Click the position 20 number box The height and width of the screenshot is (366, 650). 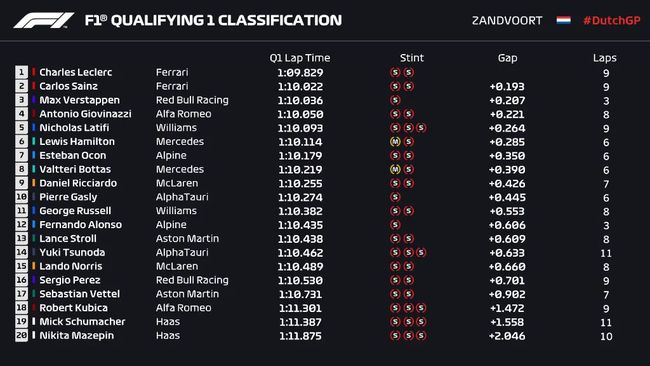pos(22,335)
